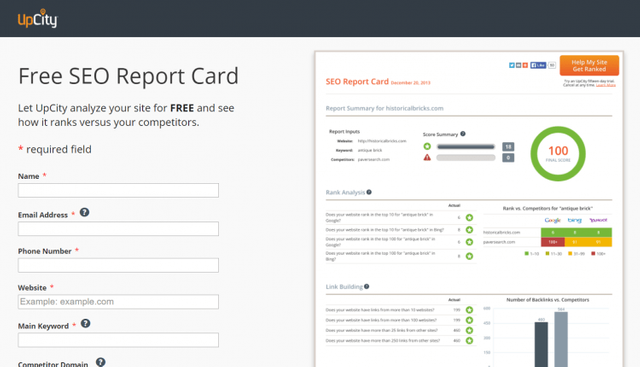640x367 pixels.
Task: Click the 100 final score circle
Action: tap(558, 153)
